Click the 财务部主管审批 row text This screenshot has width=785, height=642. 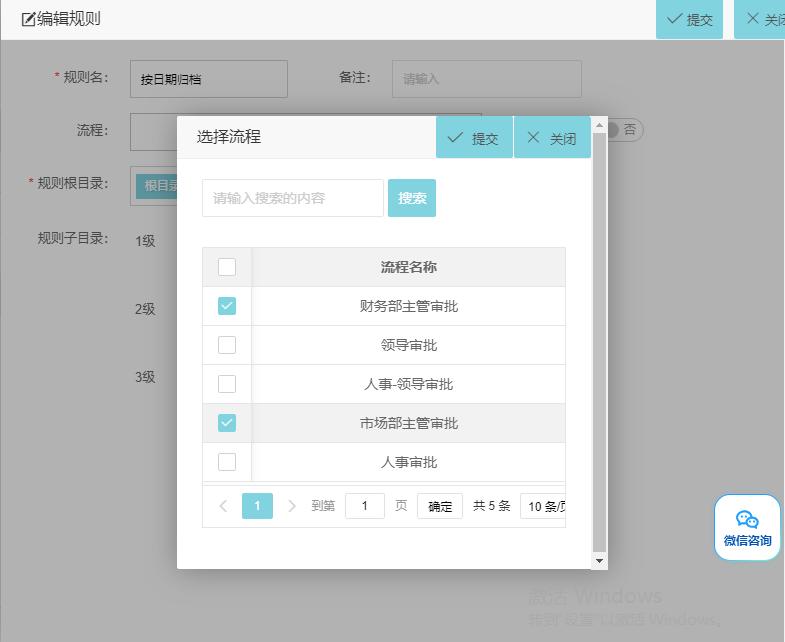(409, 306)
